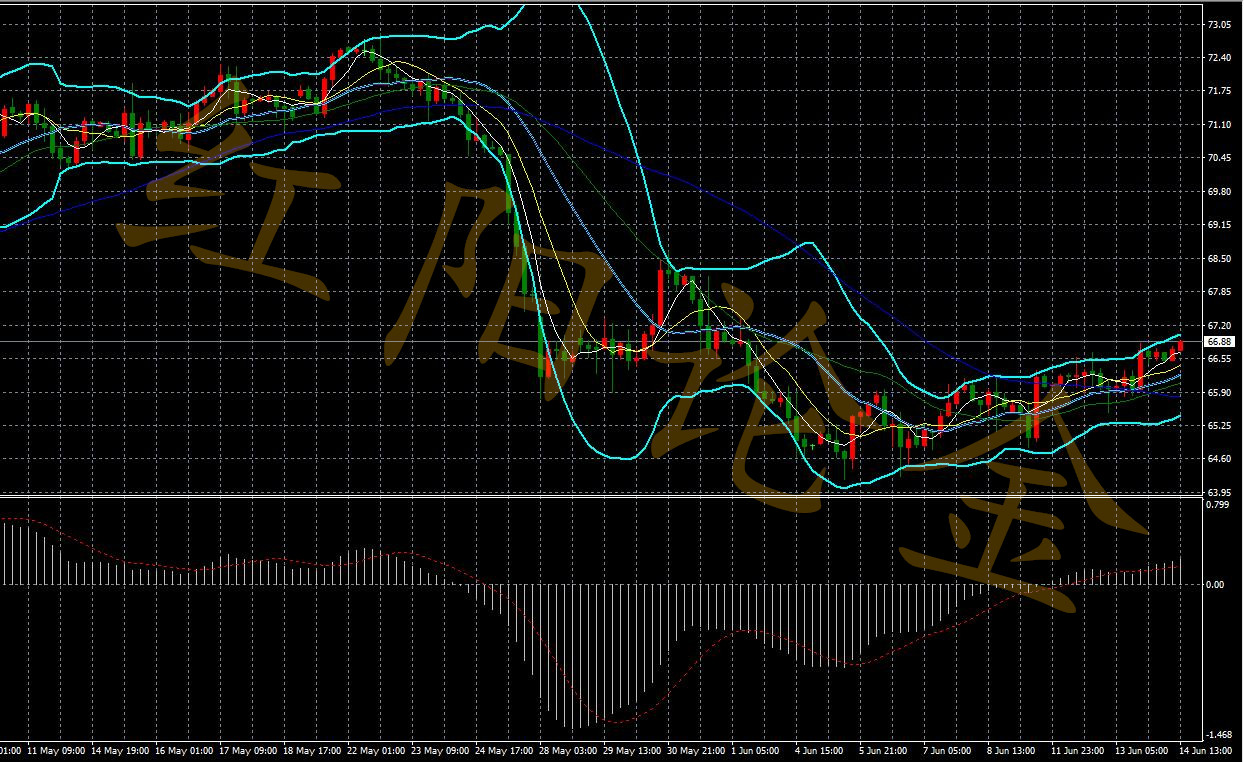The width and height of the screenshot is (1244, 762).
Task: Click the 23 May 09:00 time label
Action: pos(440,750)
